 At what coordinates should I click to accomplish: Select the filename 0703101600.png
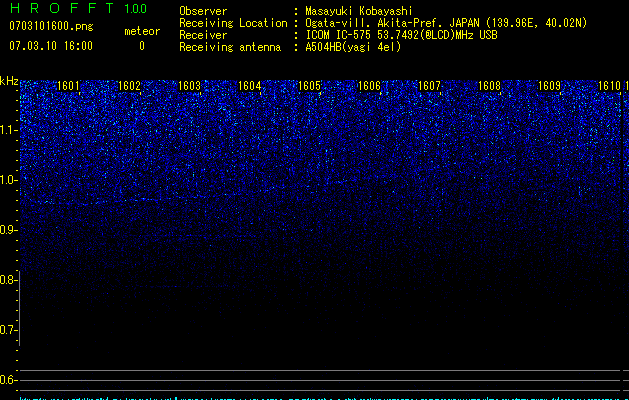(x=51, y=26)
